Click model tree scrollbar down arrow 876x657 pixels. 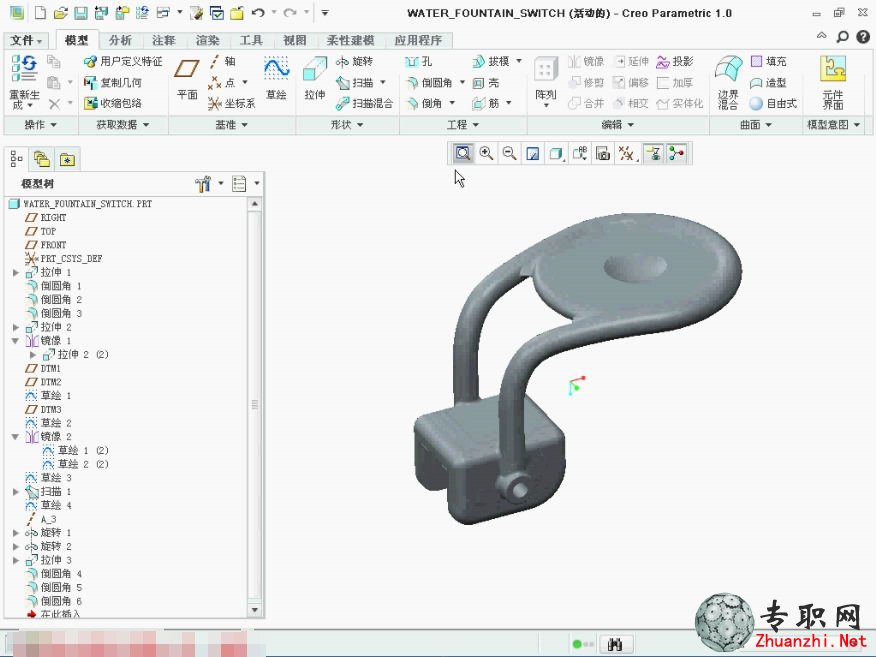click(255, 610)
